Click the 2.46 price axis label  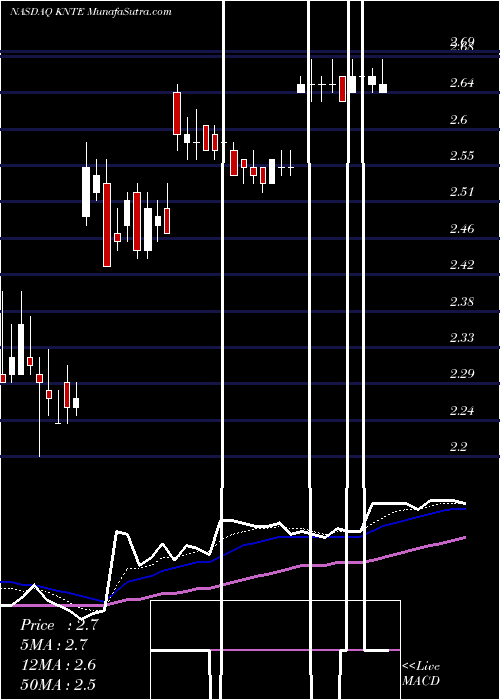[462, 229]
